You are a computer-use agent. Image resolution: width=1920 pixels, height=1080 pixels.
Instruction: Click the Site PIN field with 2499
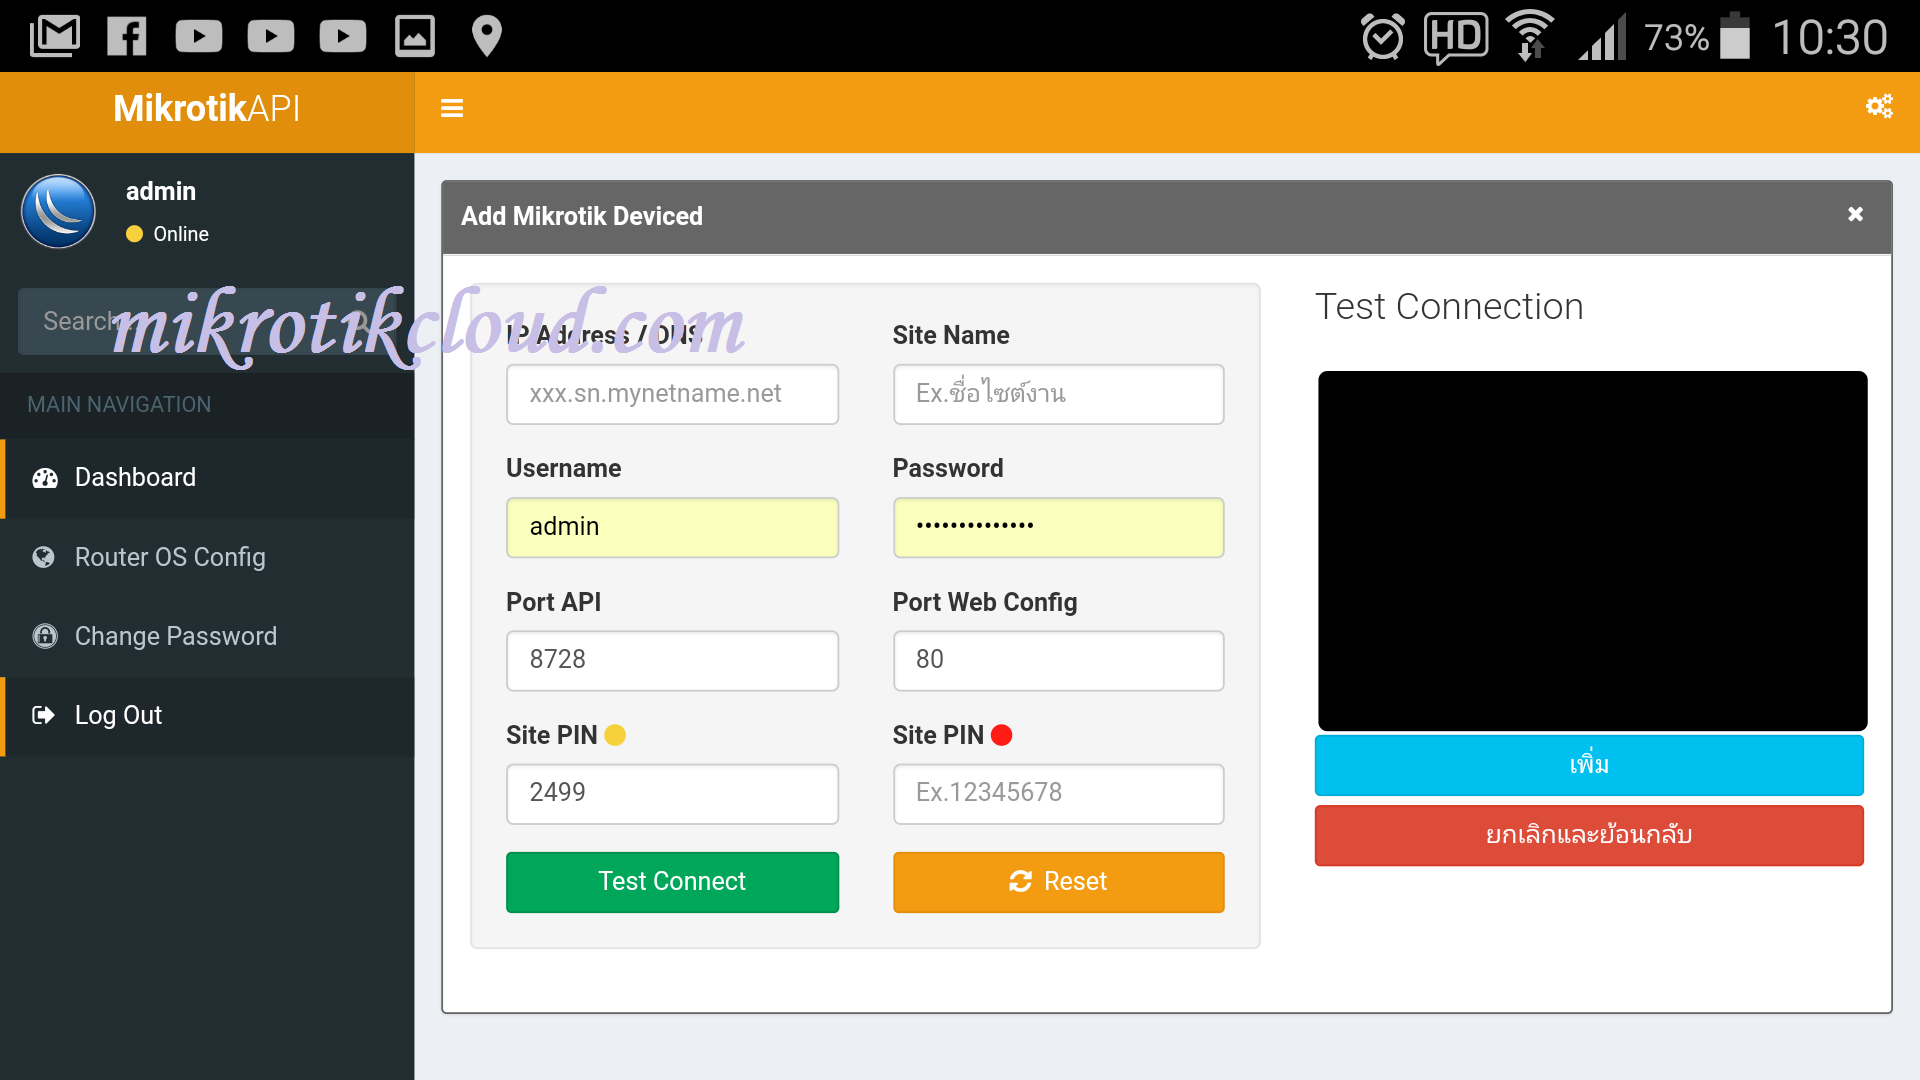tap(672, 794)
